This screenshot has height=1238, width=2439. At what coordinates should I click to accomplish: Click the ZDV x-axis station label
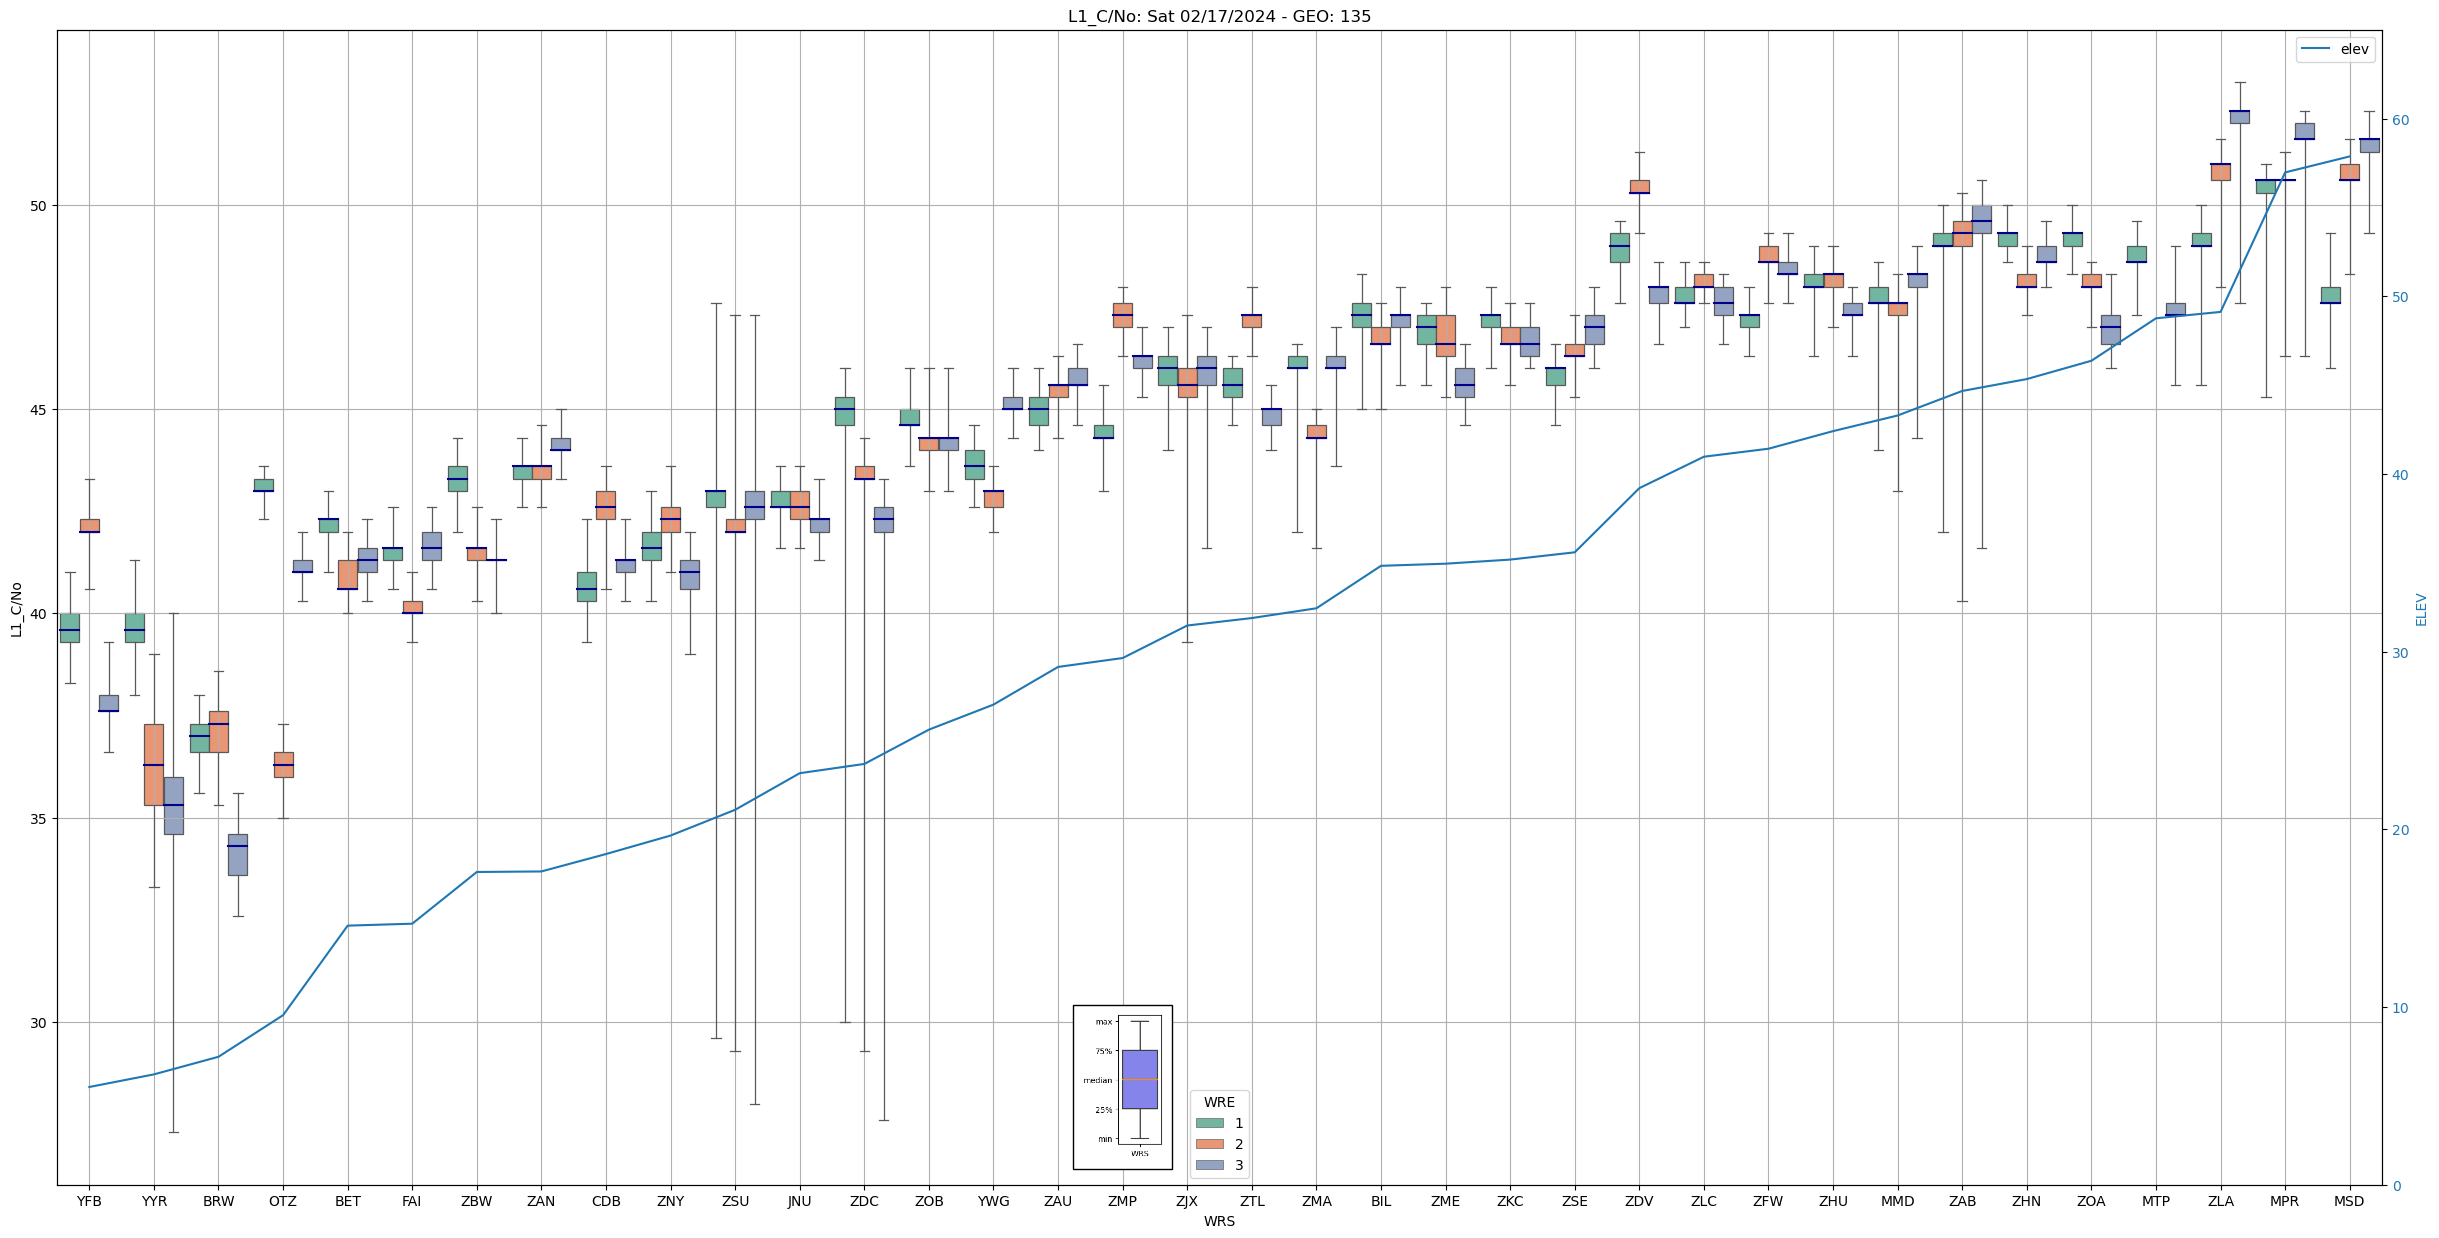1639,1201
